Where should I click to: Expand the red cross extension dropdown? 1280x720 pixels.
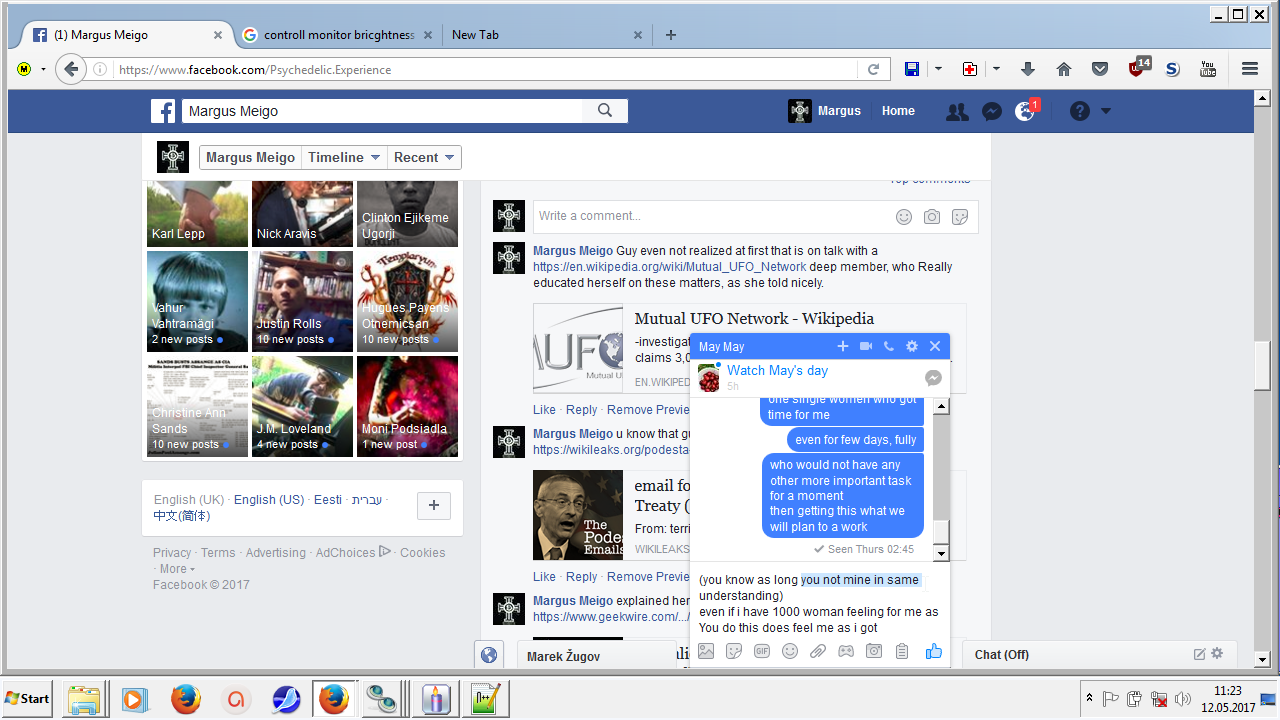[x=996, y=69]
